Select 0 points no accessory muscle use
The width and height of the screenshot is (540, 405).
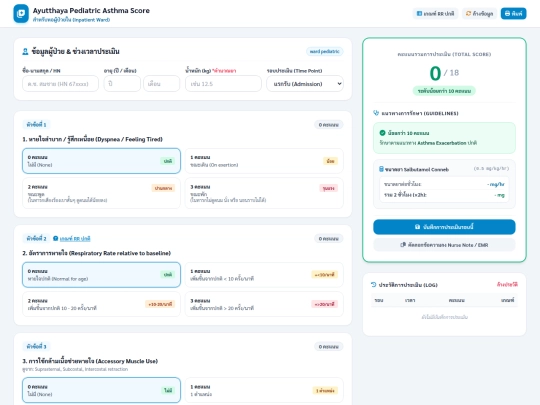click(x=101, y=390)
